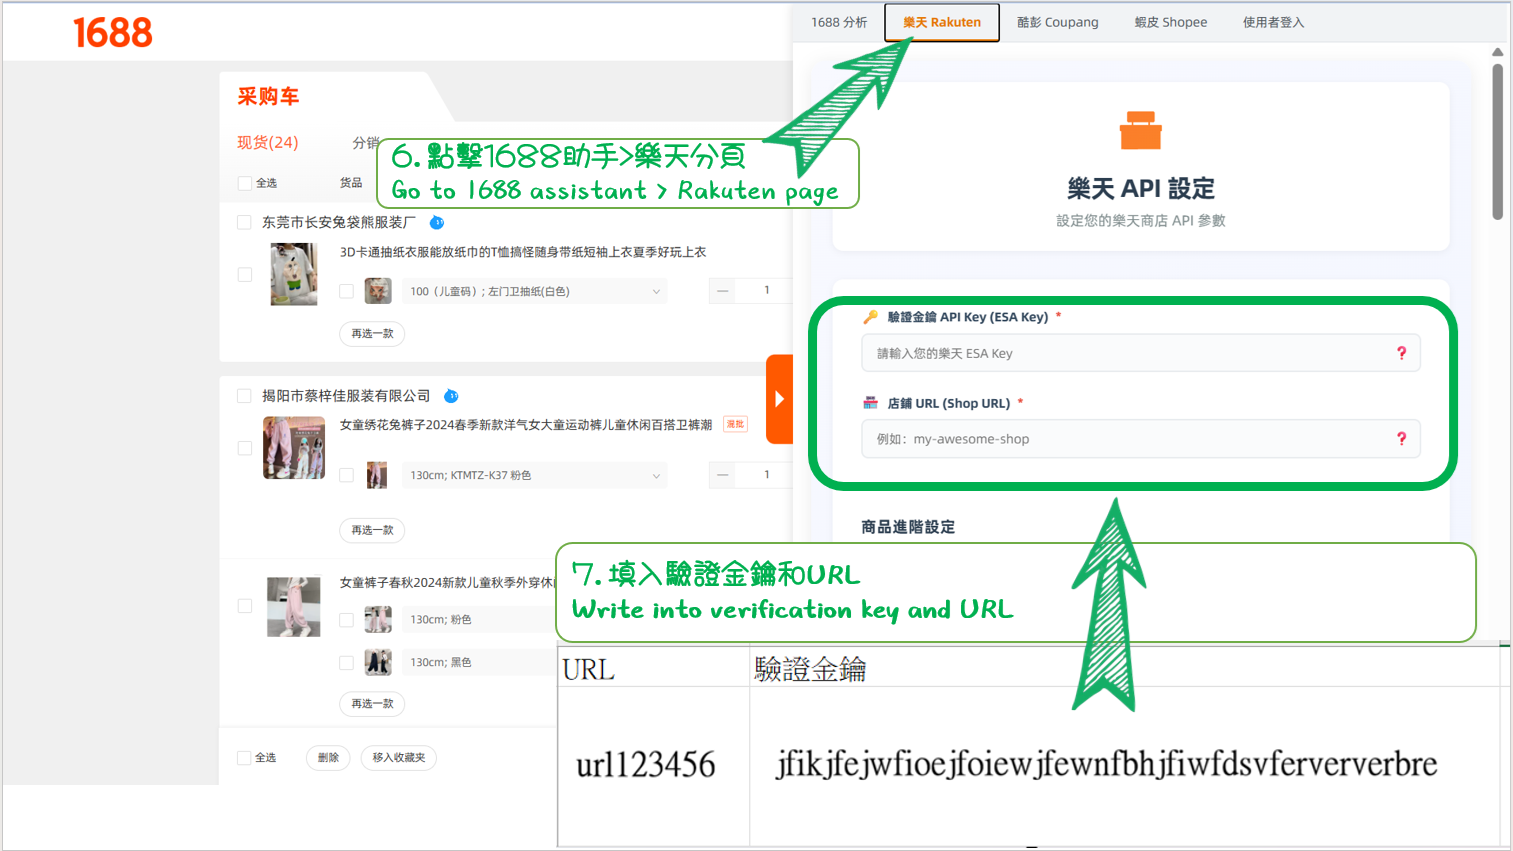Image resolution: width=1513 pixels, height=851 pixels.
Task: Click blue badge beside 东莞市长安兔袋熊服装厂
Action: 437,222
